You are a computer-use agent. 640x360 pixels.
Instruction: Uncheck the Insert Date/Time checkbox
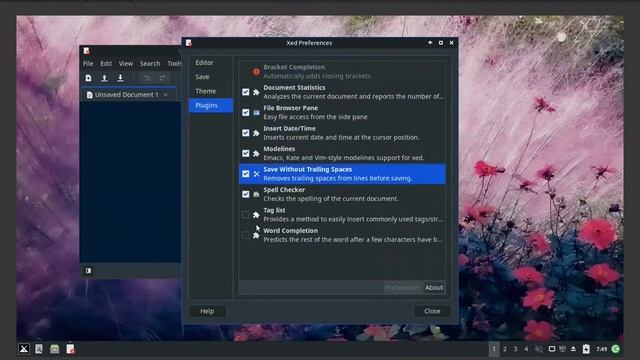[x=245, y=133]
